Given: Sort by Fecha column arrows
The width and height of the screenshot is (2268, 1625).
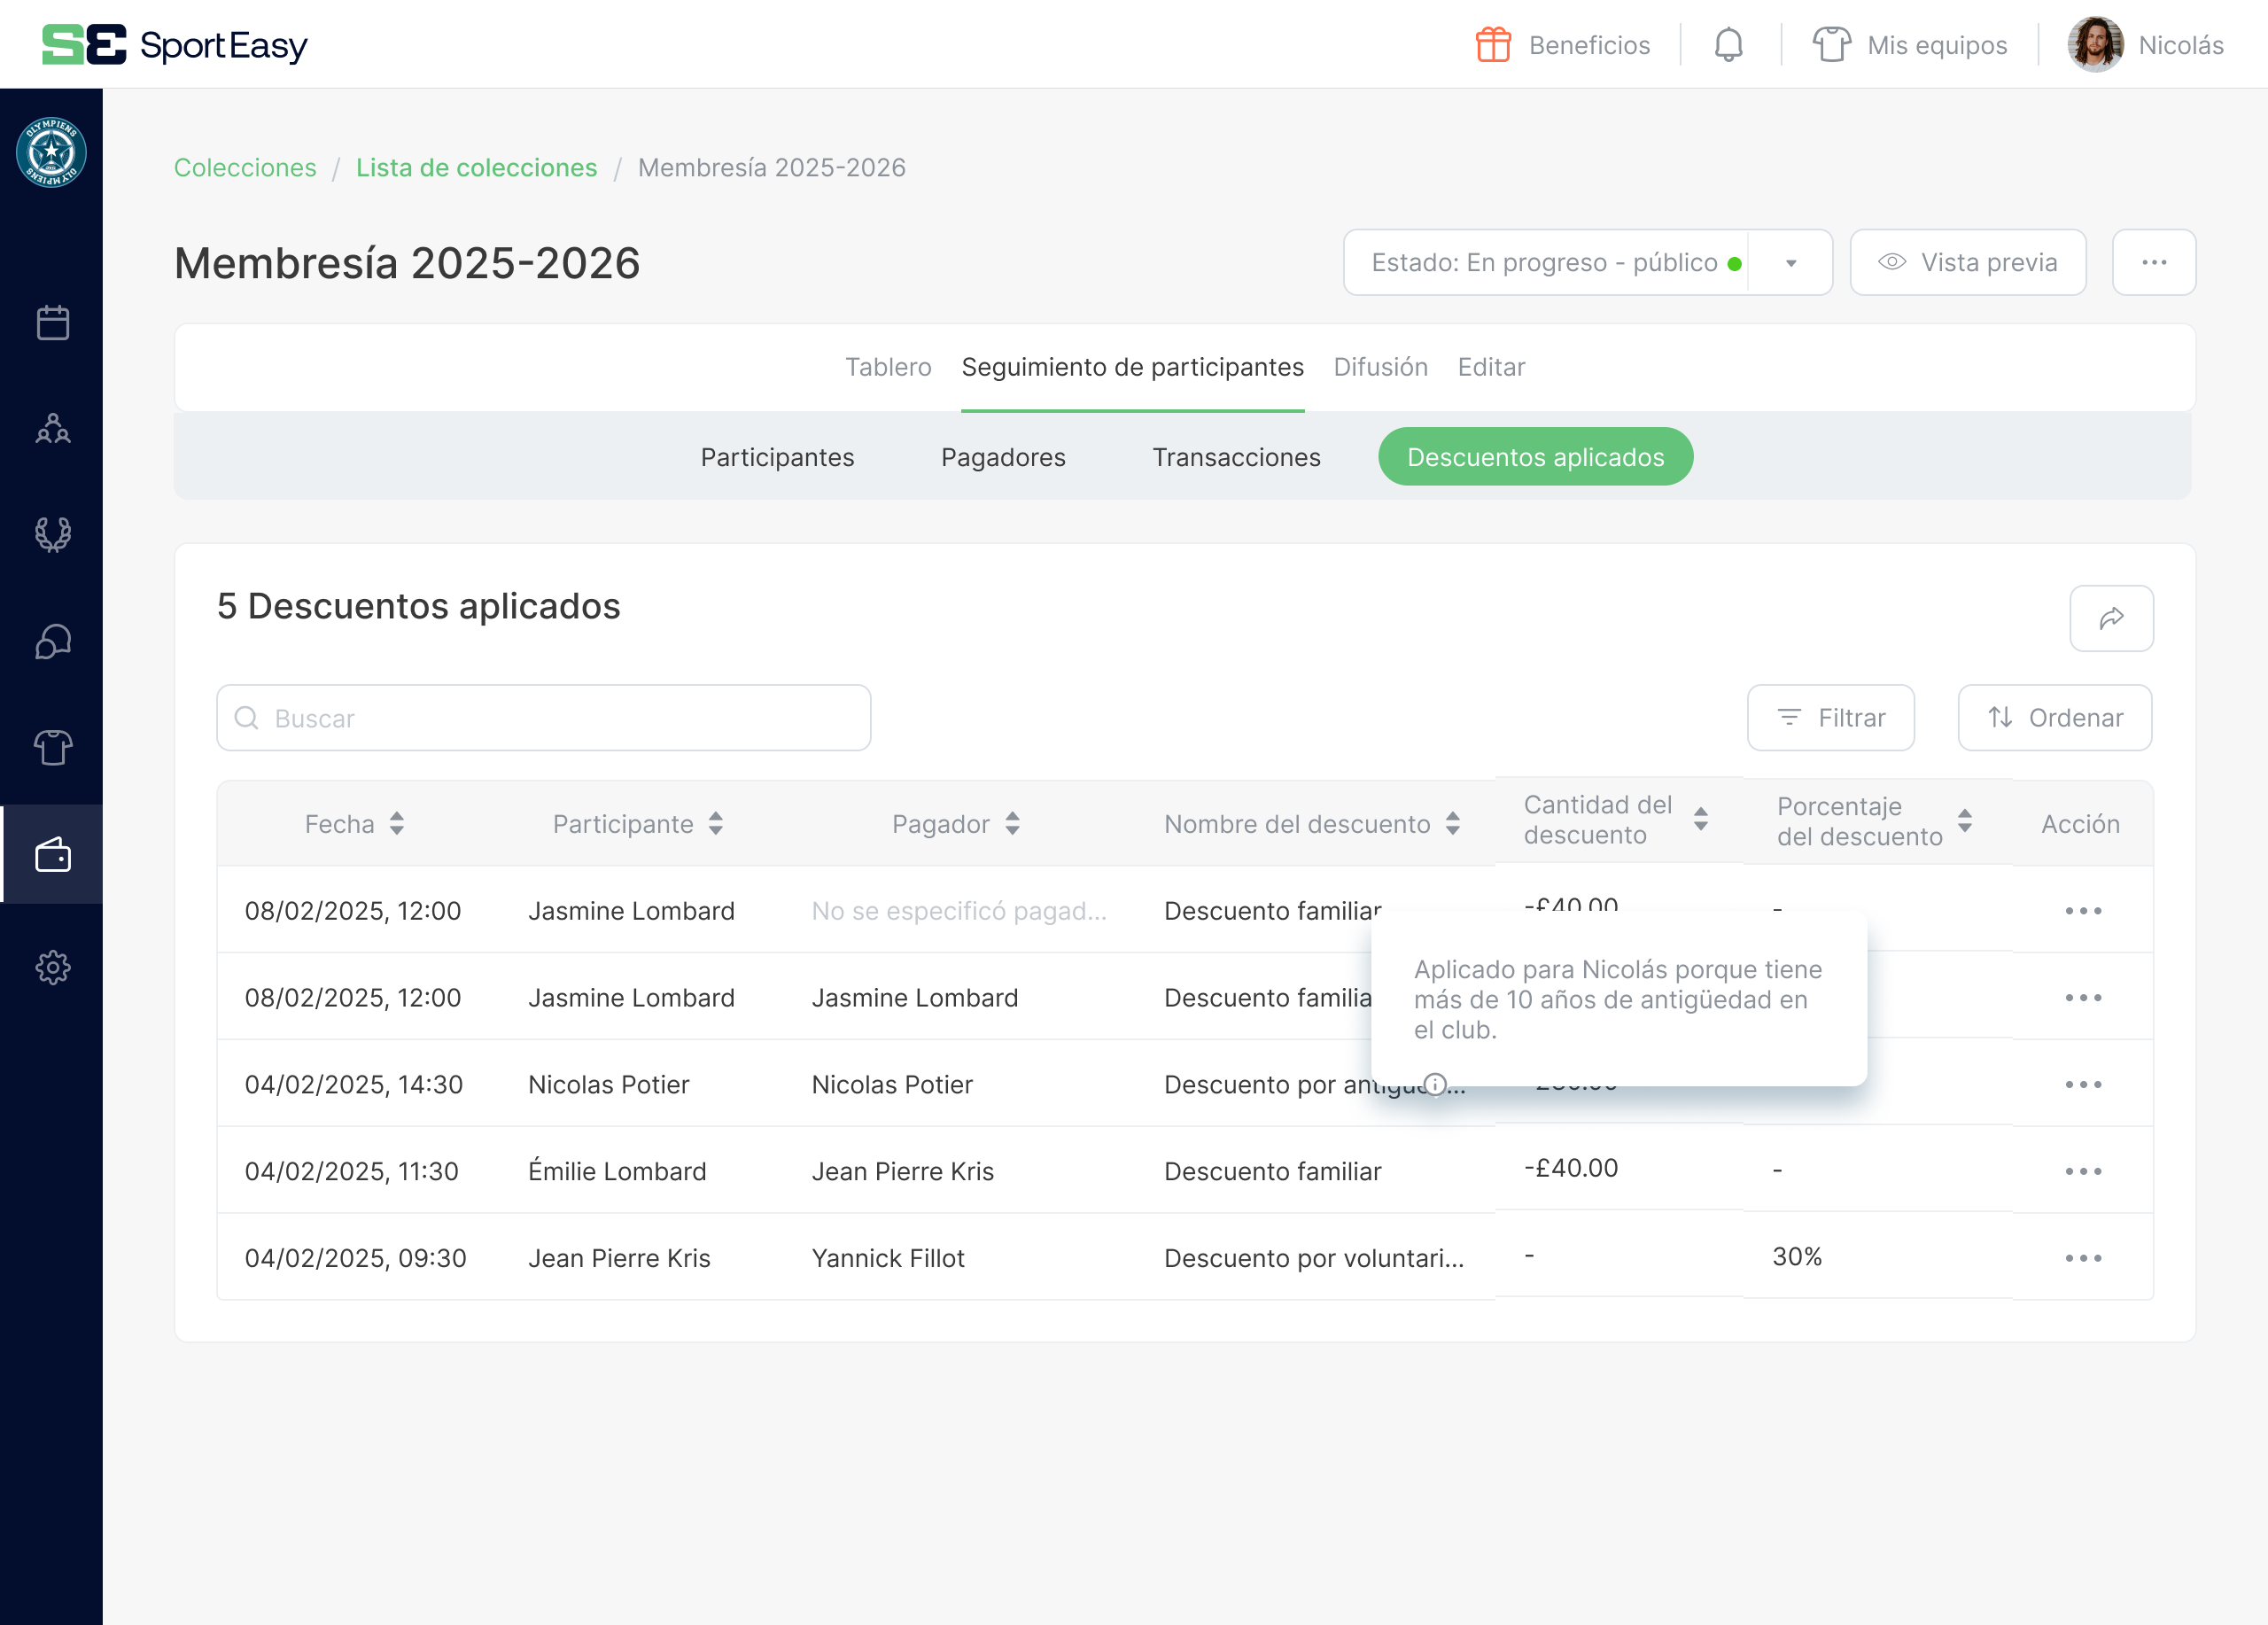Looking at the screenshot, I should click(397, 824).
